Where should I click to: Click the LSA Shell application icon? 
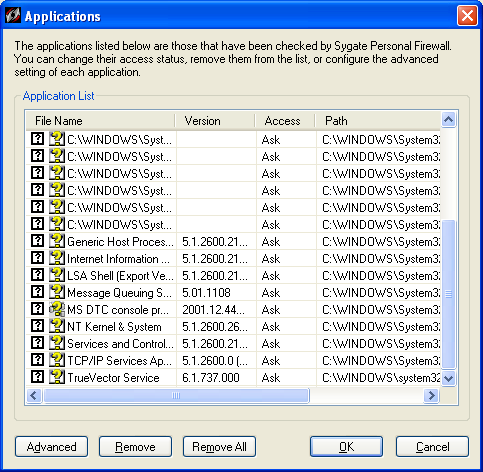[x=57, y=275]
